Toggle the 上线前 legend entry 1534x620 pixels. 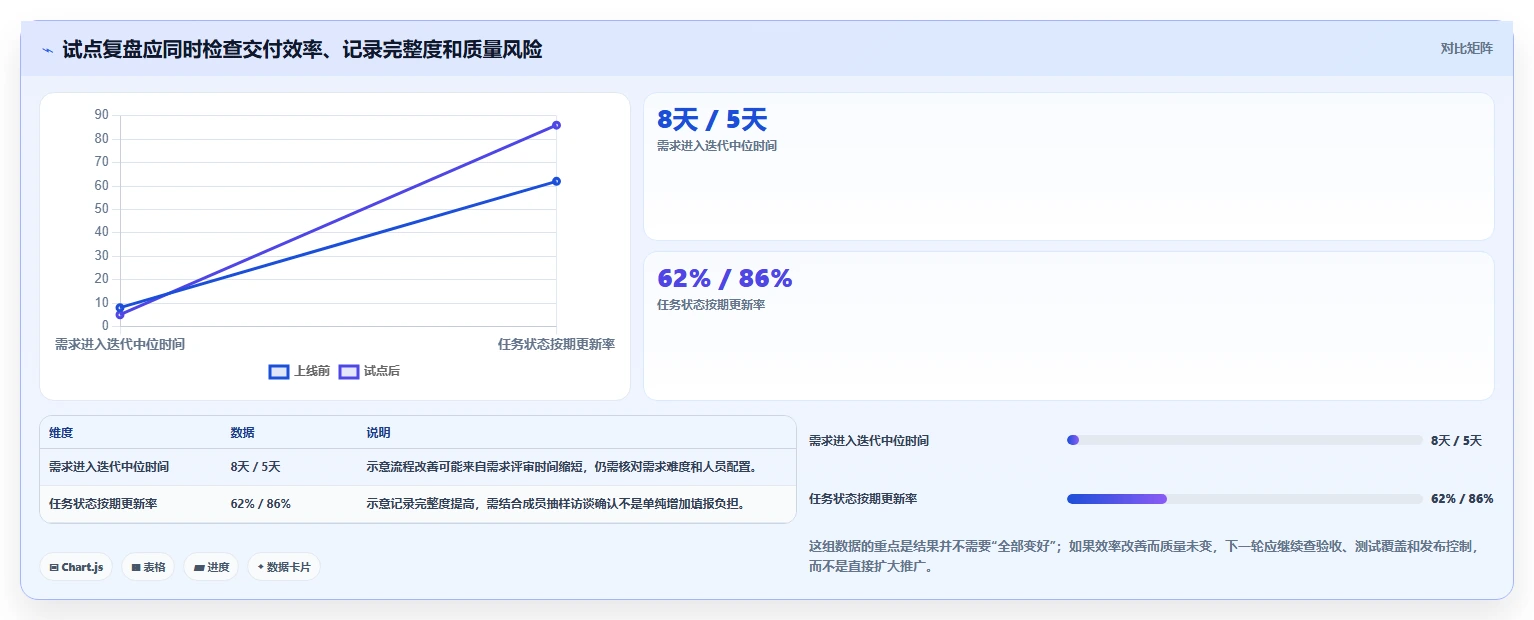[x=299, y=371]
